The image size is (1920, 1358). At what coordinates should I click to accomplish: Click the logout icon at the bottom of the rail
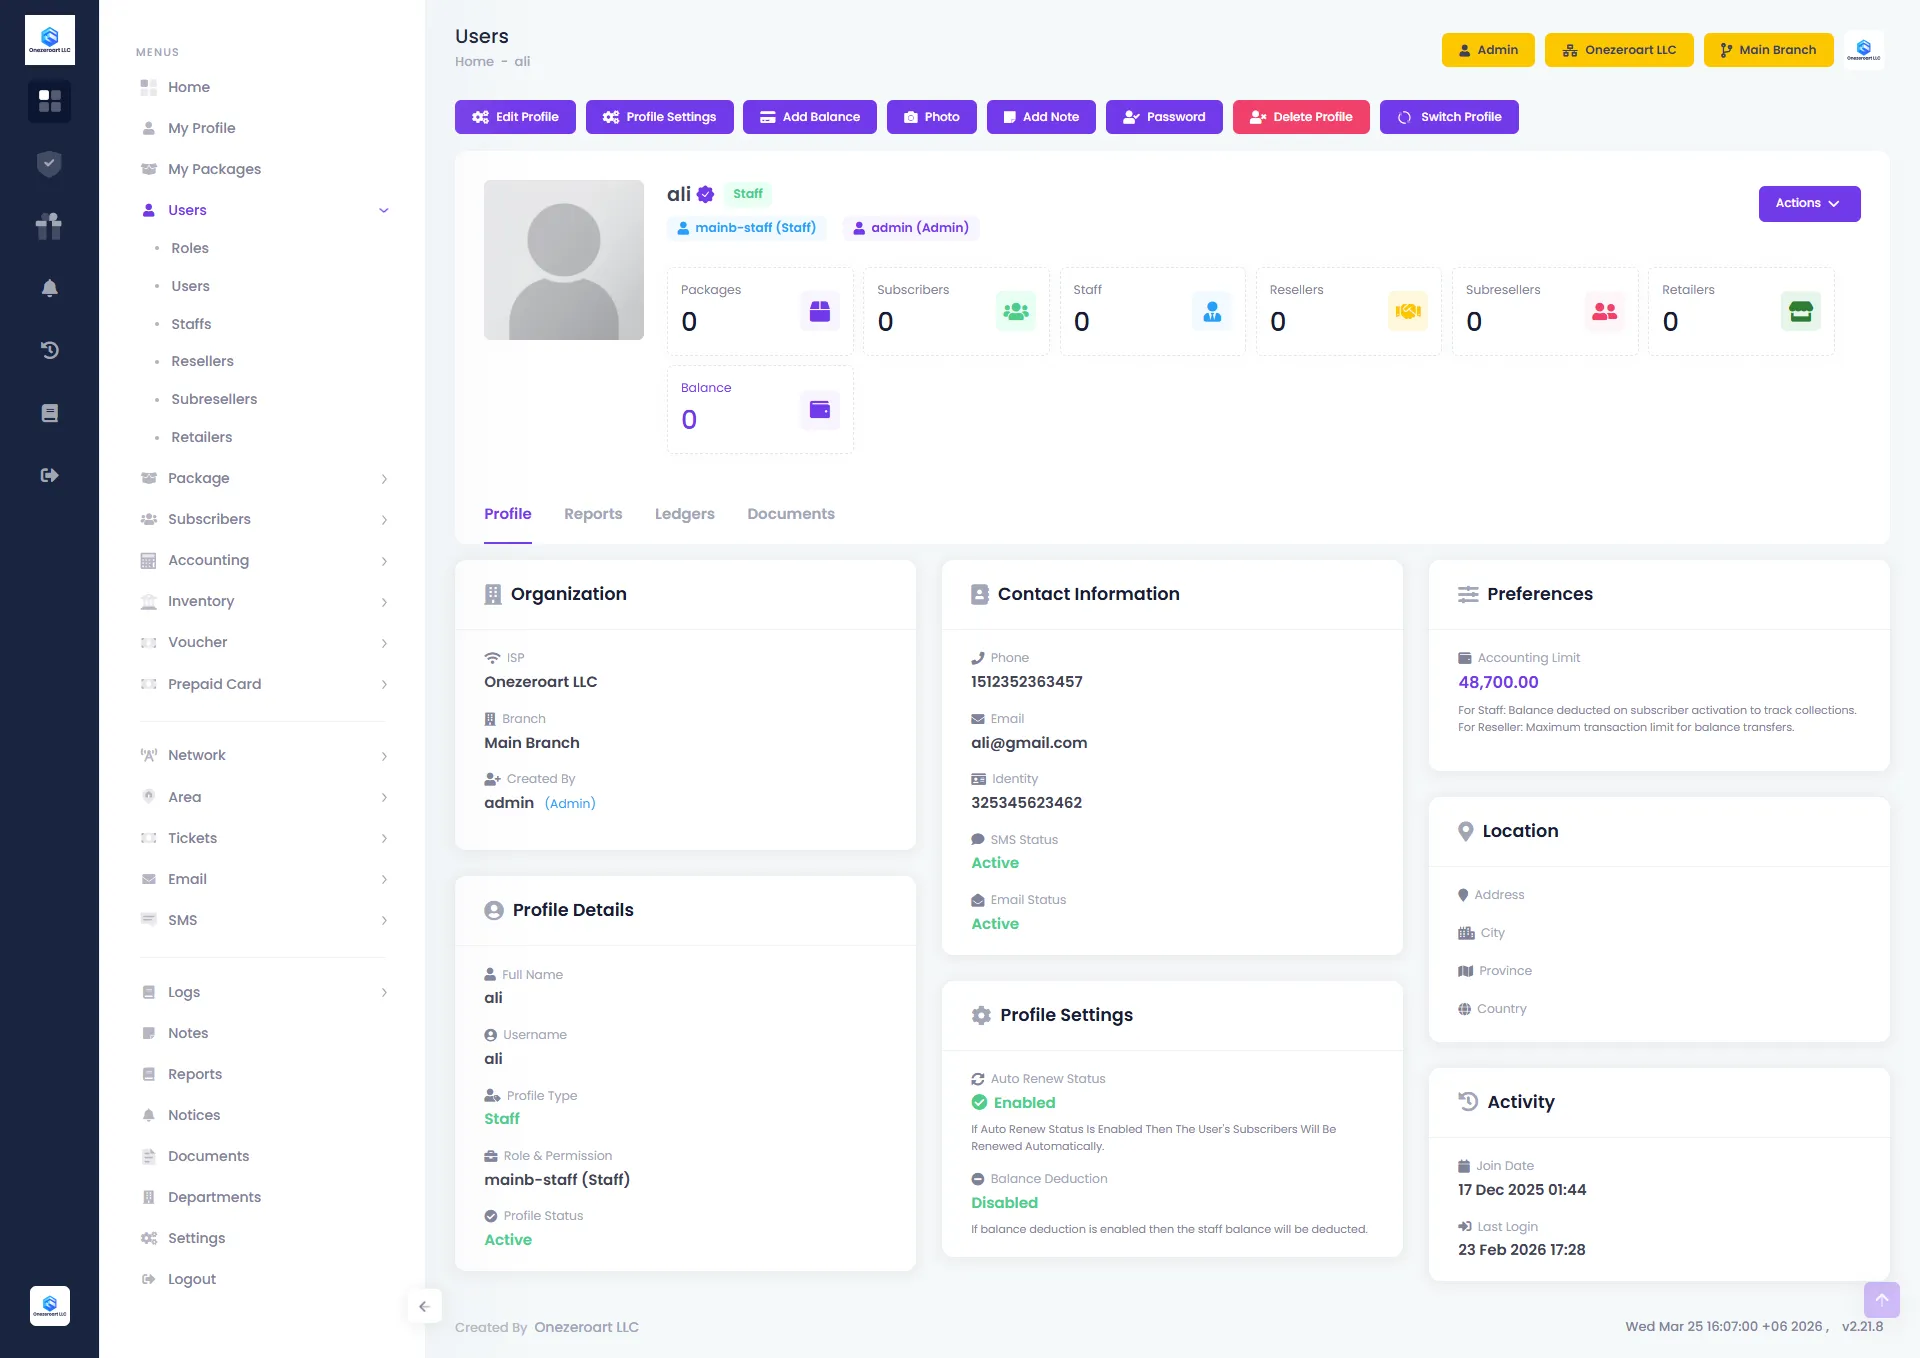click(x=49, y=475)
